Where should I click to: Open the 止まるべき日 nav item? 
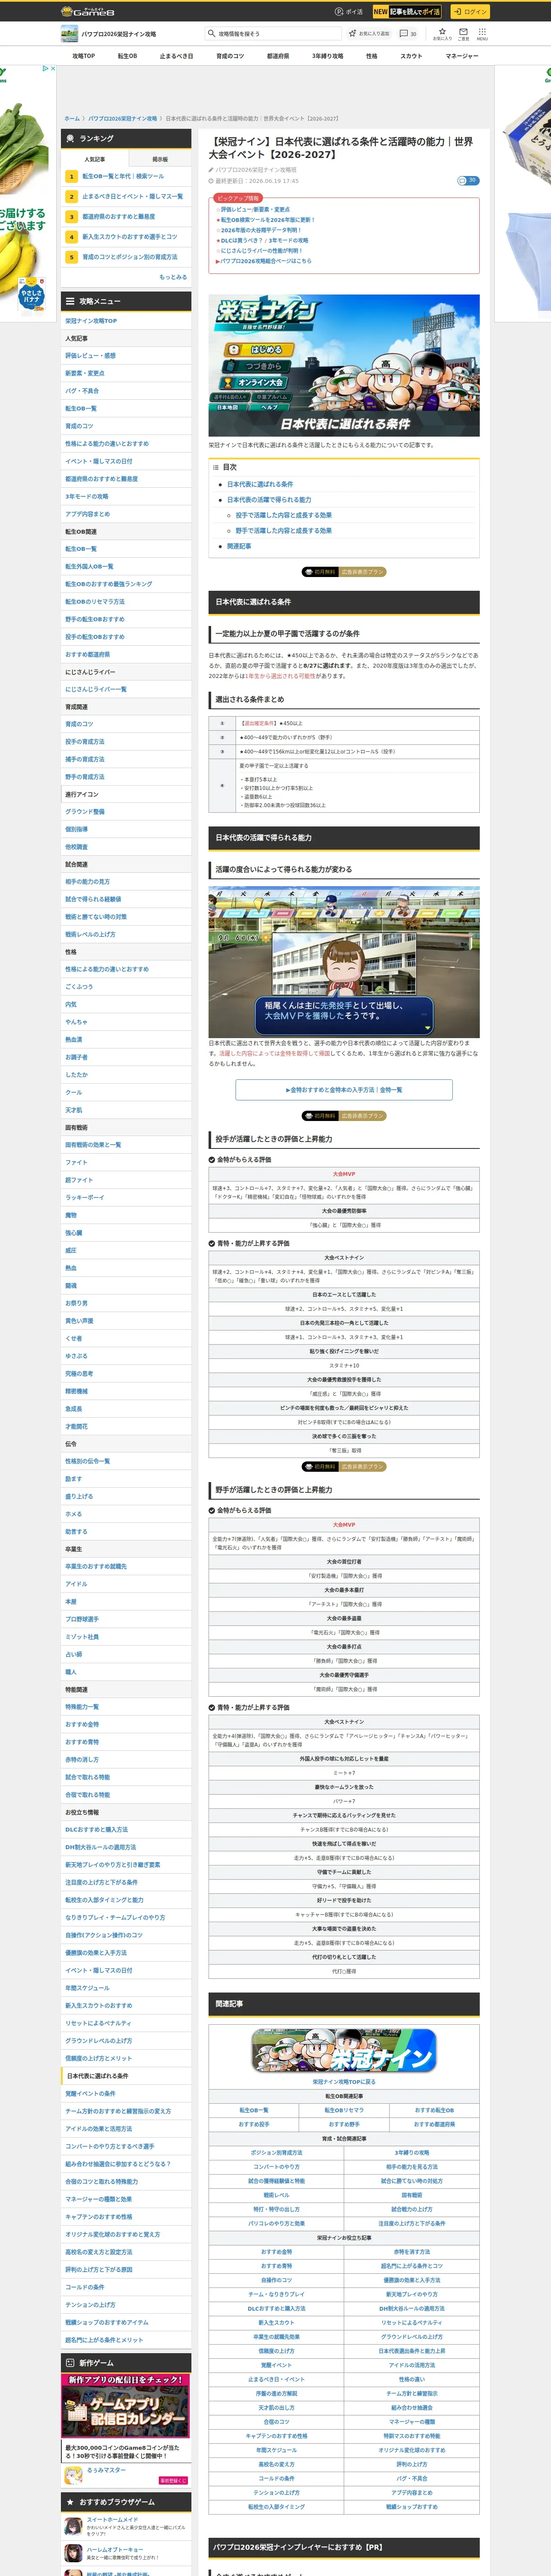click(x=176, y=56)
